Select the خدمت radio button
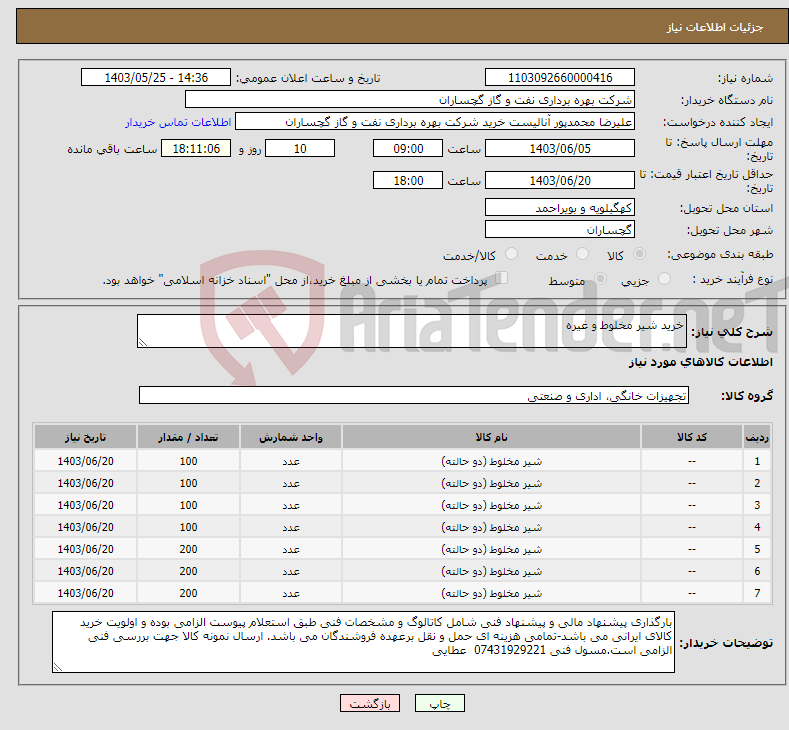Screen dimensions: 789x730 [582, 254]
